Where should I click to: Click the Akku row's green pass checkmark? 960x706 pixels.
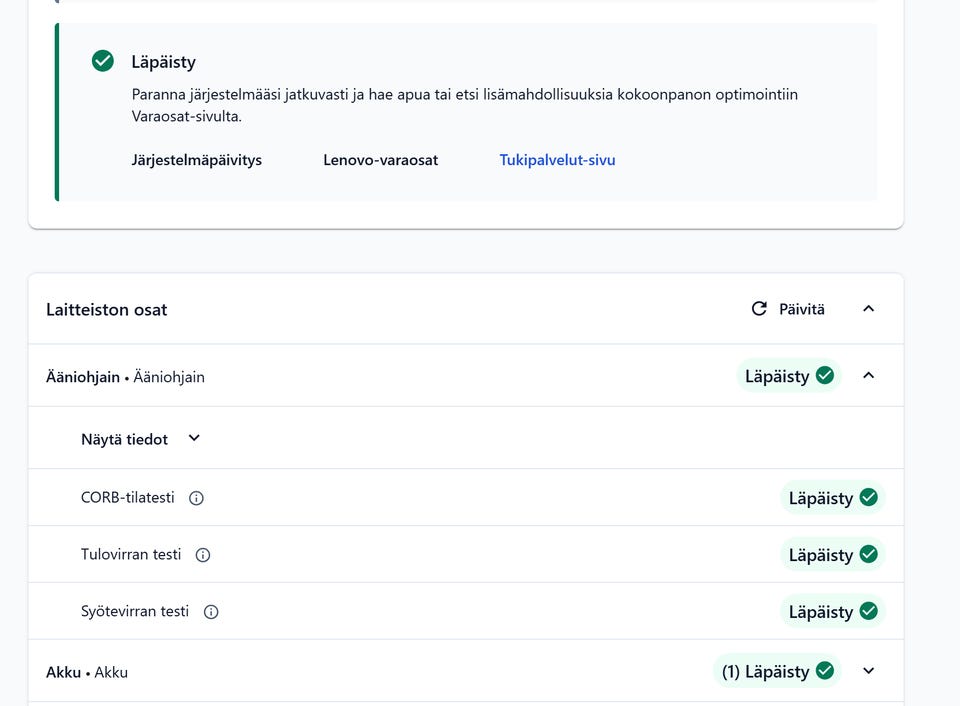(x=825, y=671)
